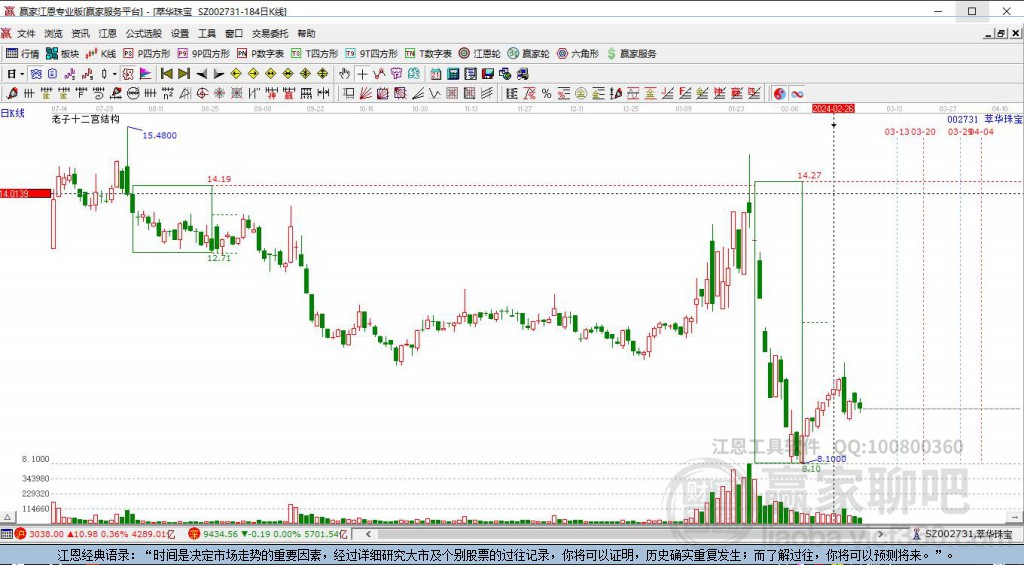
Task: Open the 公式选股 menu
Action: pyautogui.click(x=144, y=33)
